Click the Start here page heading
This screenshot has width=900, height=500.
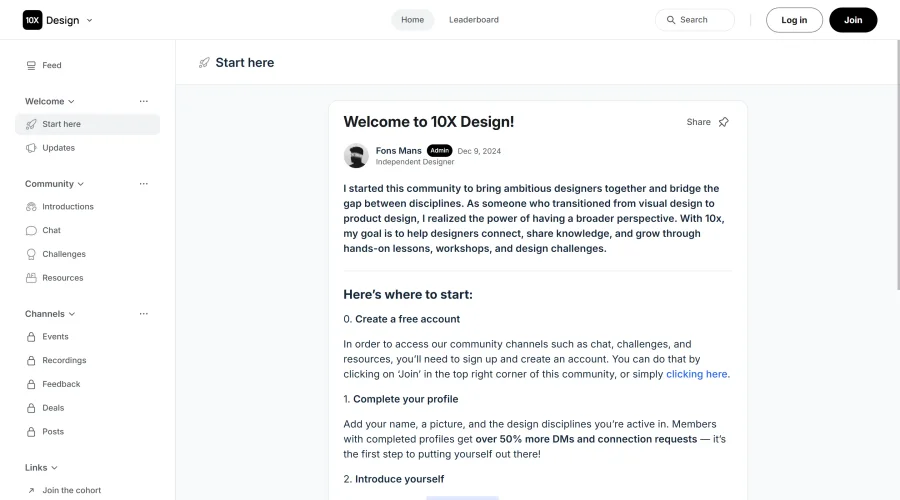pos(245,63)
